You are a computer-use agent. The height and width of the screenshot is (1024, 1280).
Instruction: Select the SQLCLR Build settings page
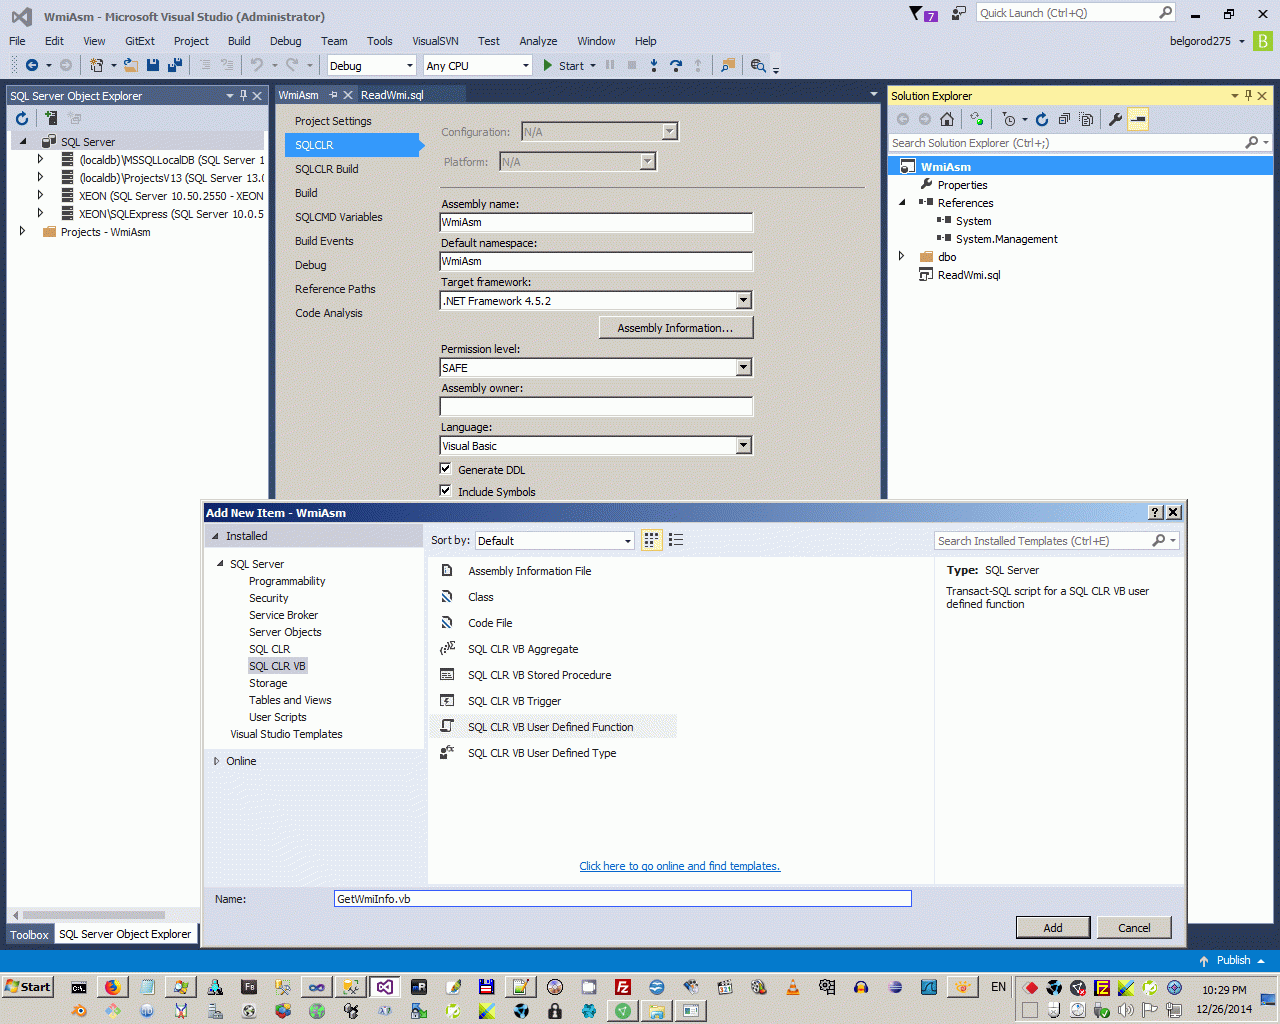click(326, 169)
